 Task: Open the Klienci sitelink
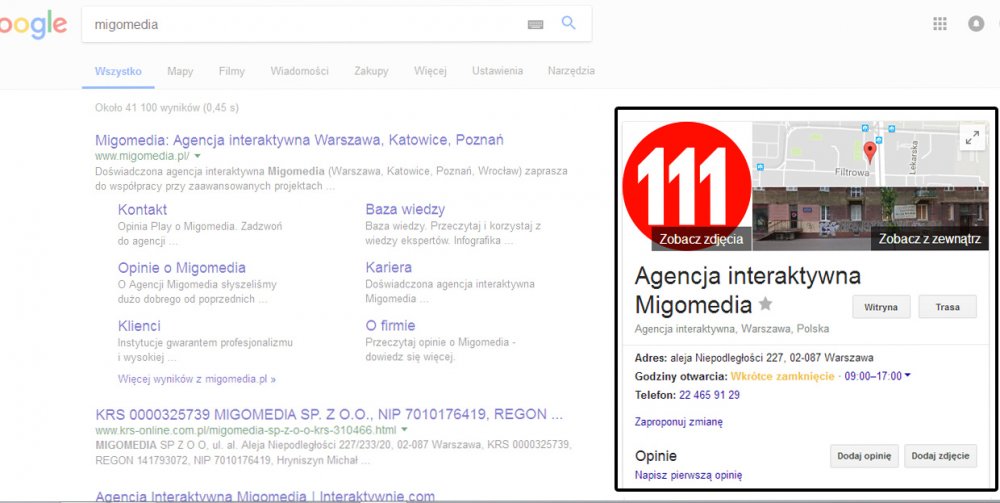(x=139, y=326)
